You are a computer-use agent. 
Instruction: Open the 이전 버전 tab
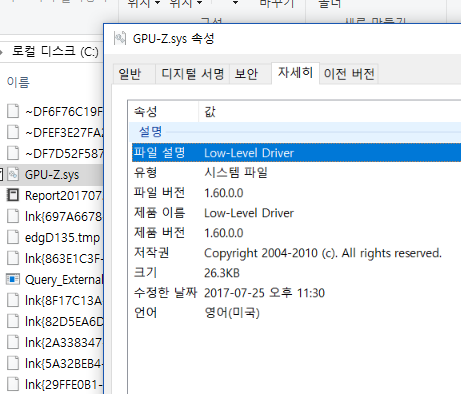[x=349, y=74]
